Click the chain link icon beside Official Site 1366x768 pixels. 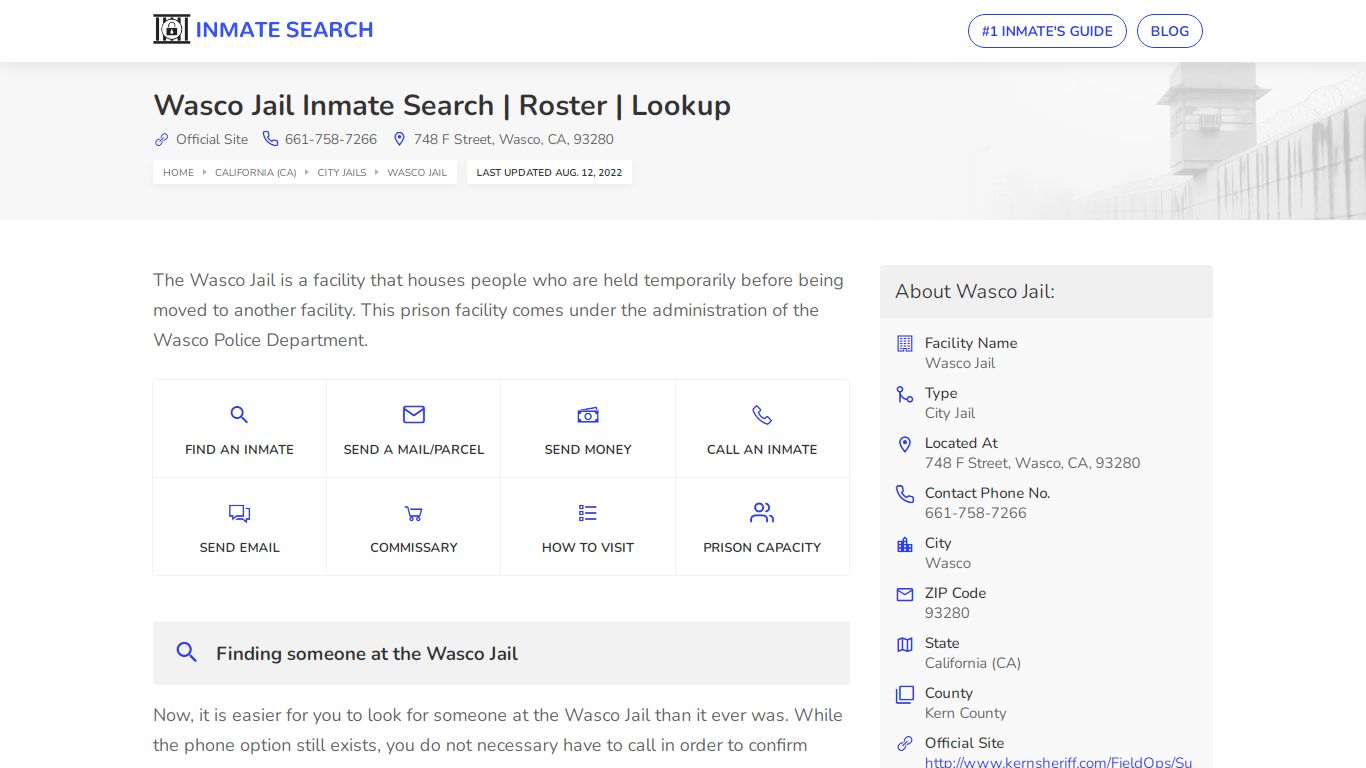(x=161, y=139)
